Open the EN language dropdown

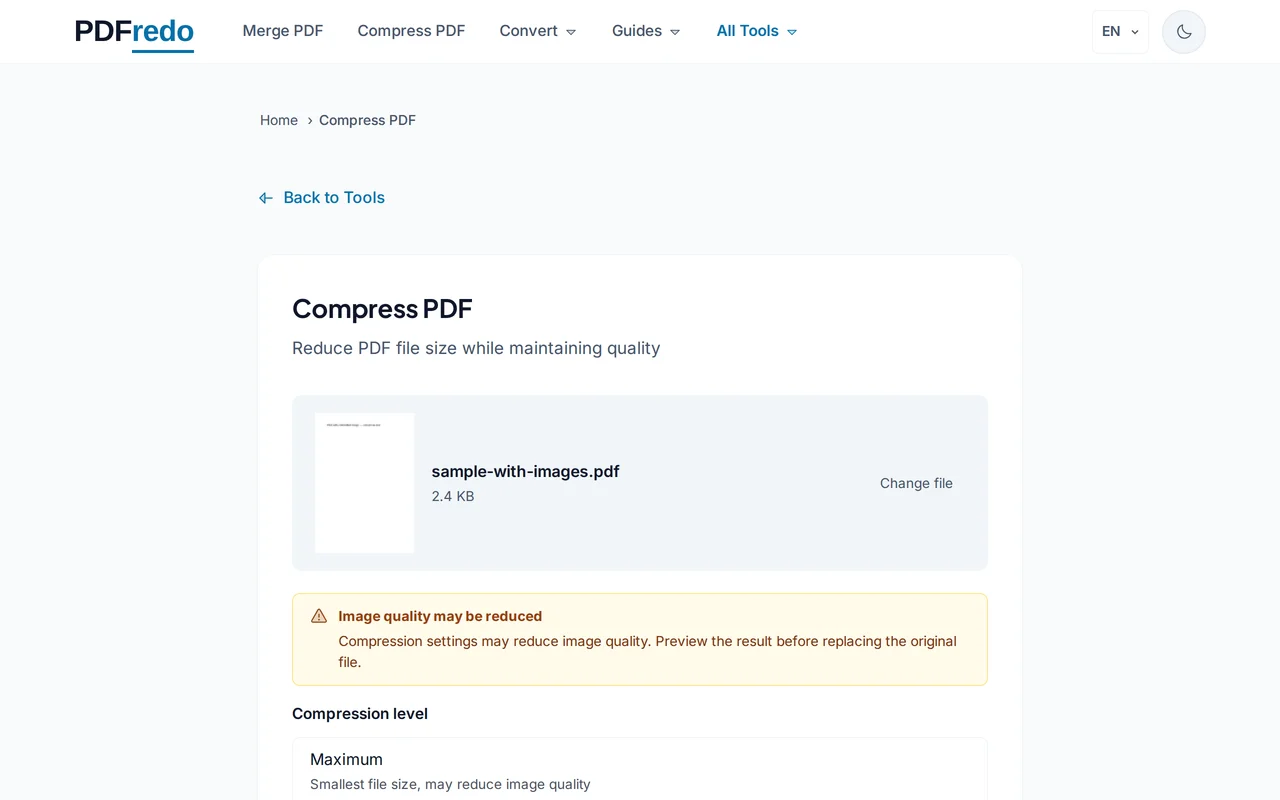pos(1120,31)
